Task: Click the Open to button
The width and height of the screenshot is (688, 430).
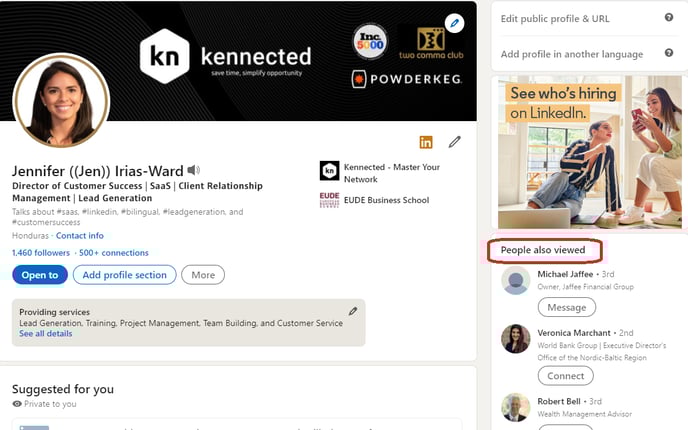Action: click(x=40, y=275)
